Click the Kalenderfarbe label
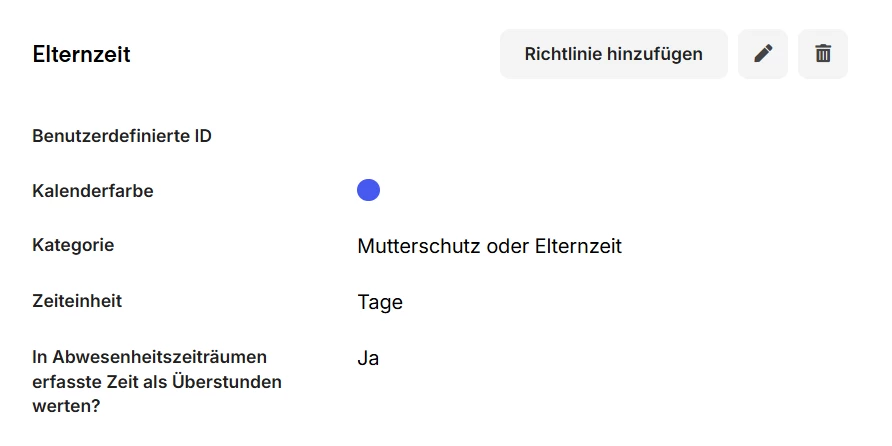The image size is (892, 446). click(93, 191)
